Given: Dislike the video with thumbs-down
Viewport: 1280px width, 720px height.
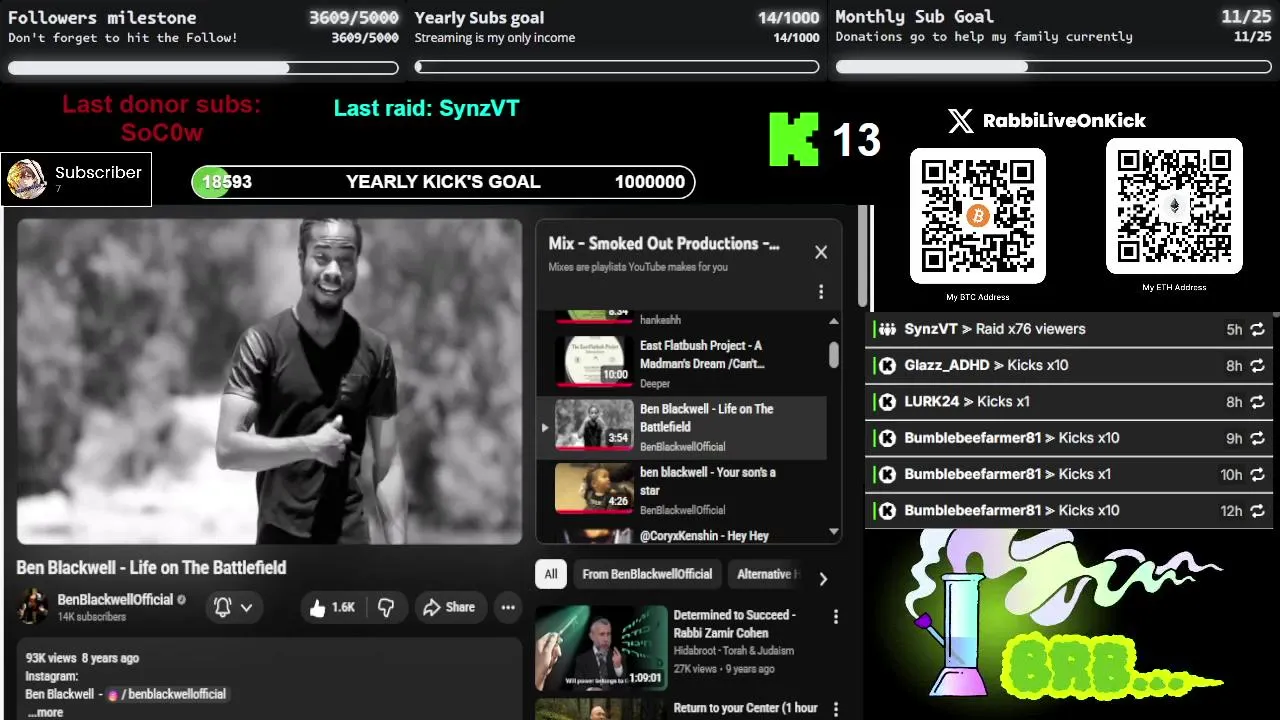Looking at the screenshot, I should pos(386,607).
